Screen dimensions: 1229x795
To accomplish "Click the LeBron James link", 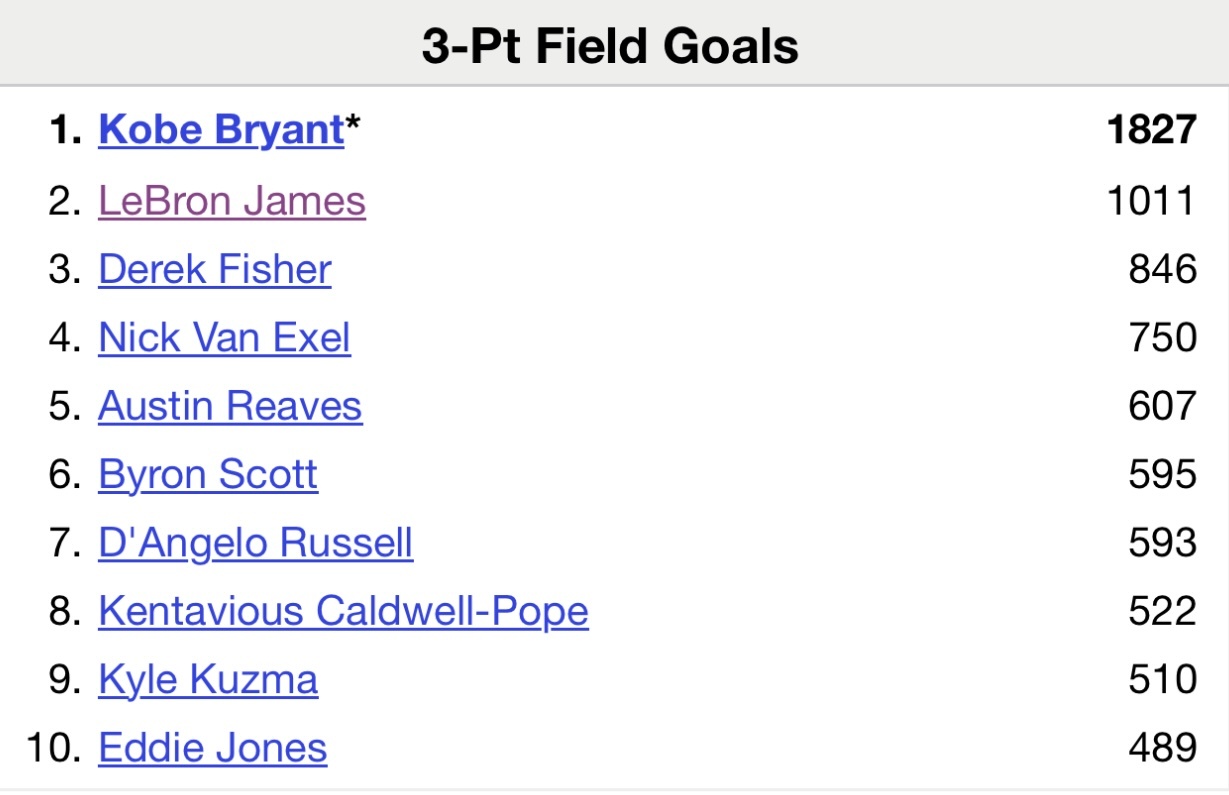I will point(231,201).
